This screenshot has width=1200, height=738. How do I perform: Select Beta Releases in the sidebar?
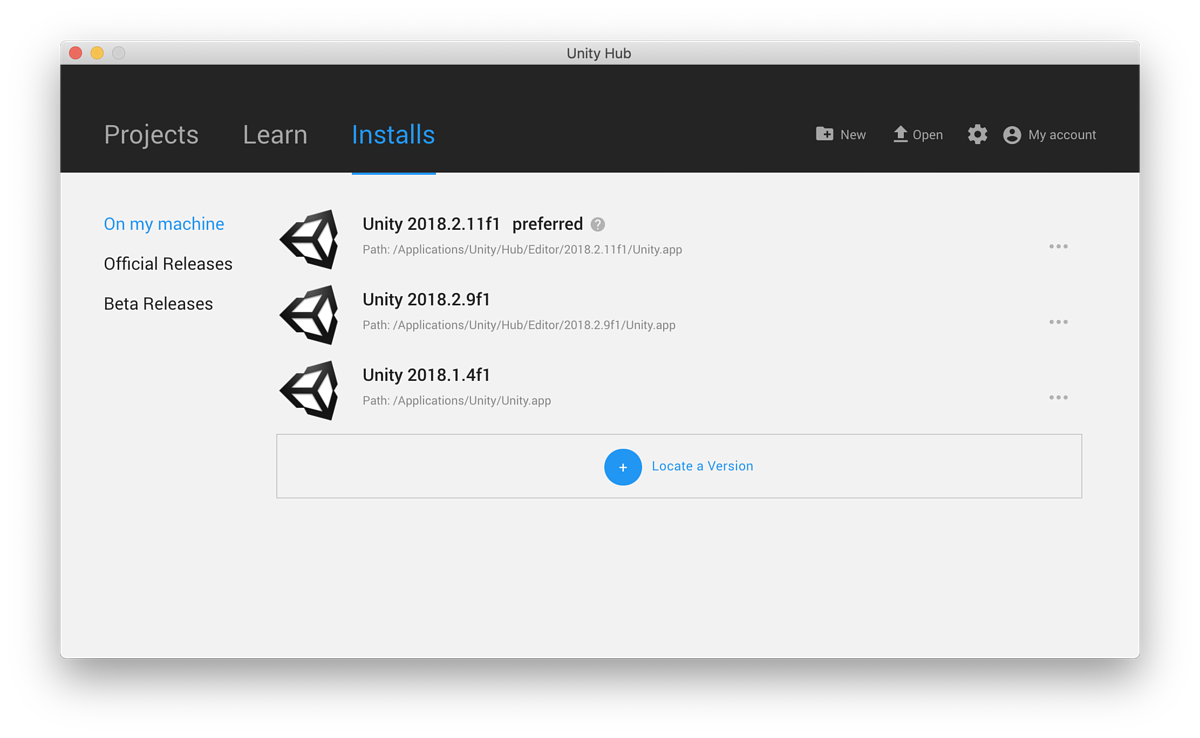click(x=158, y=303)
